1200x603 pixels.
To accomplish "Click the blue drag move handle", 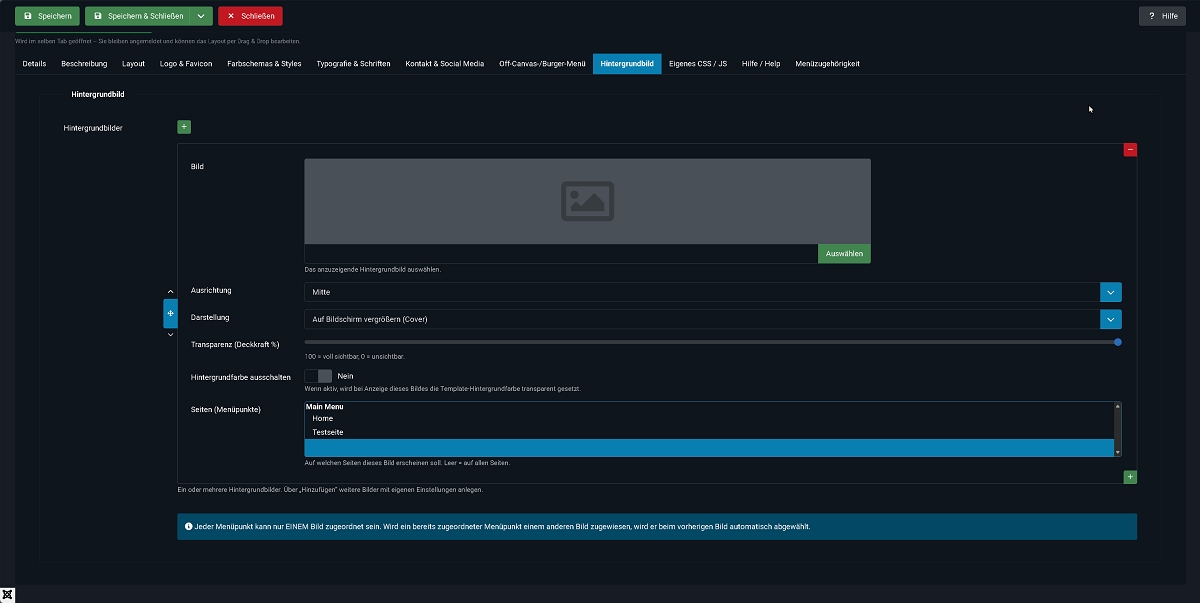I will click(170, 313).
